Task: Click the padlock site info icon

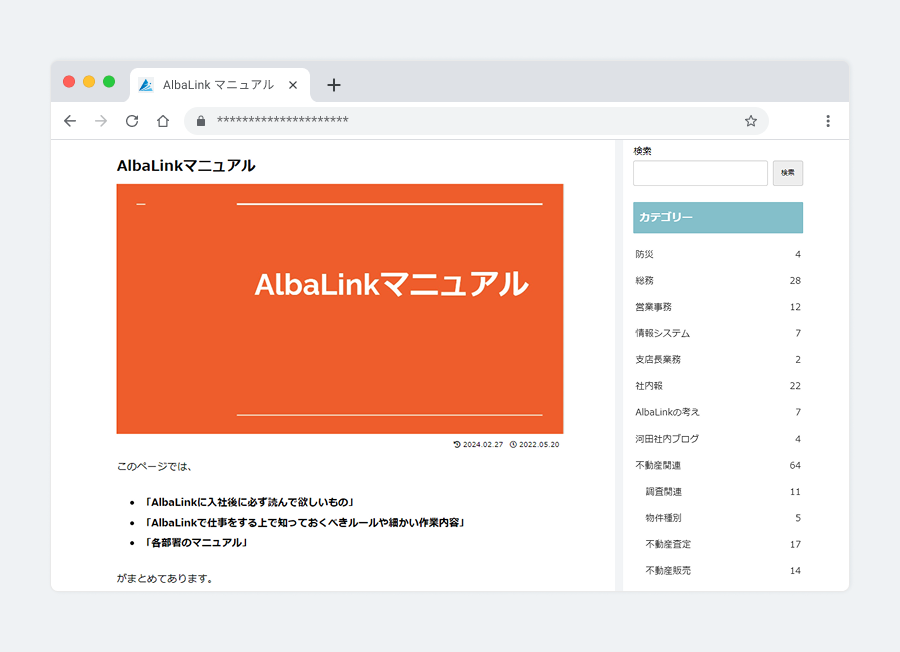Action: (201, 121)
